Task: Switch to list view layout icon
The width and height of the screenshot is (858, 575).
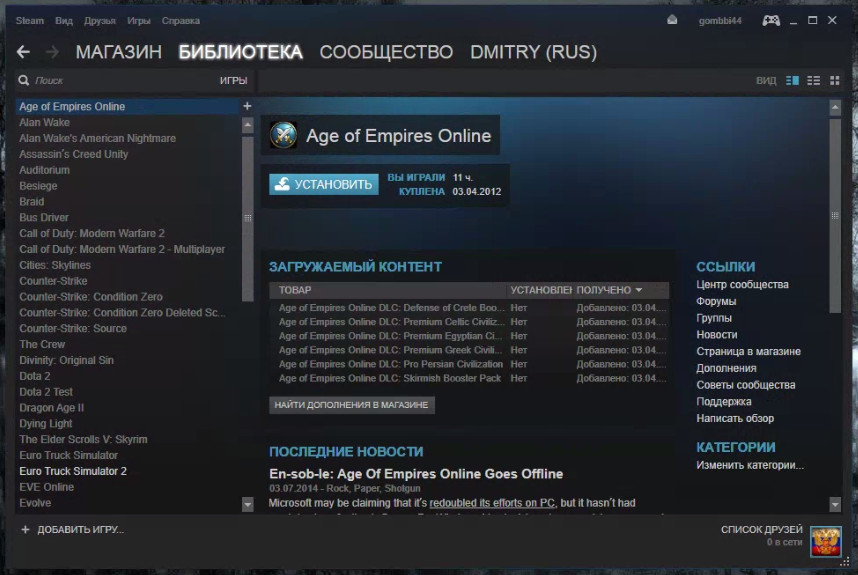Action: pos(814,80)
